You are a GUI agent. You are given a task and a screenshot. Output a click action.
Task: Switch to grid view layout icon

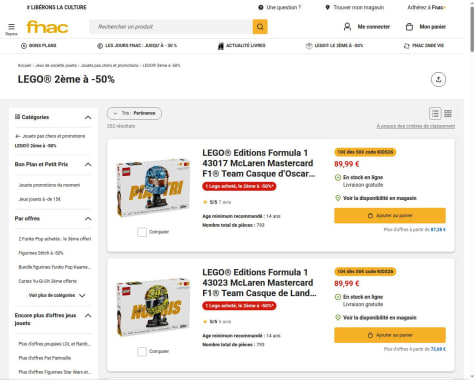pyautogui.click(x=448, y=114)
